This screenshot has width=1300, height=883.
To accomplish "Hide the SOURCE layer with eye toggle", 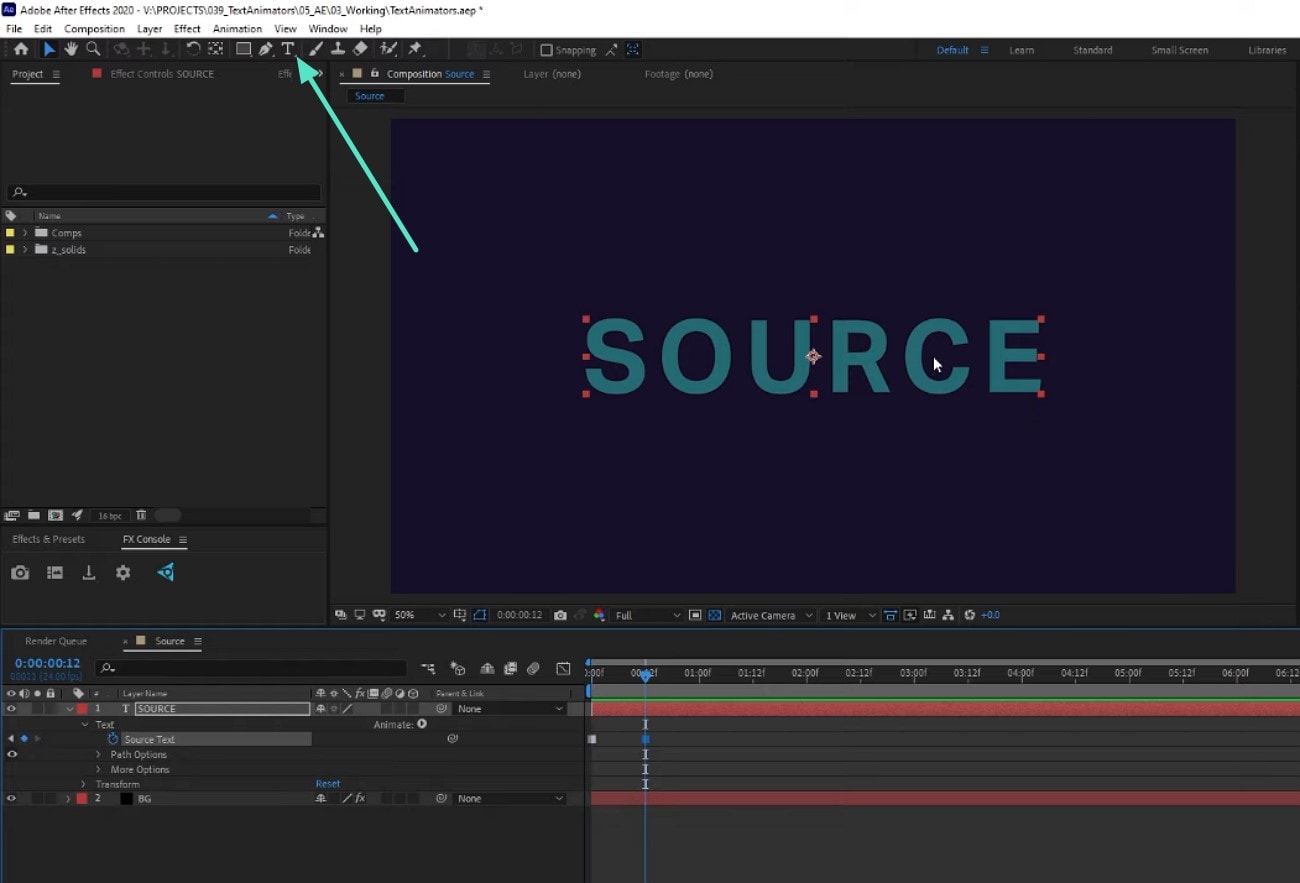I will (11, 709).
